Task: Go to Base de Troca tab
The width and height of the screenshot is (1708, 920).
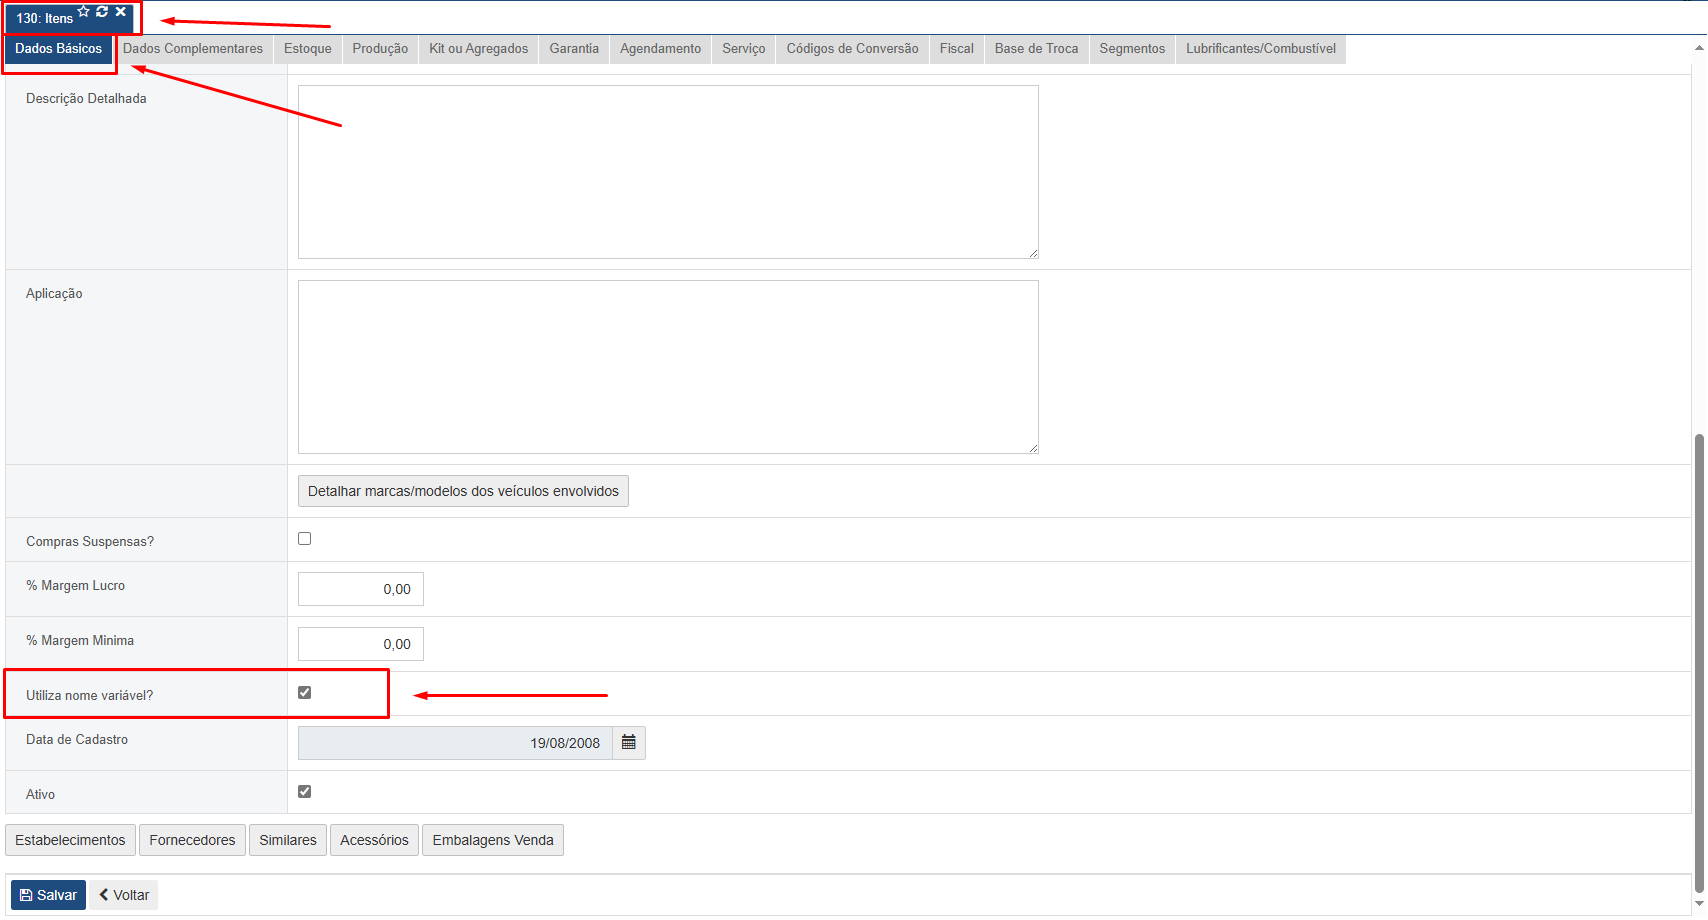Action: (1037, 49)
